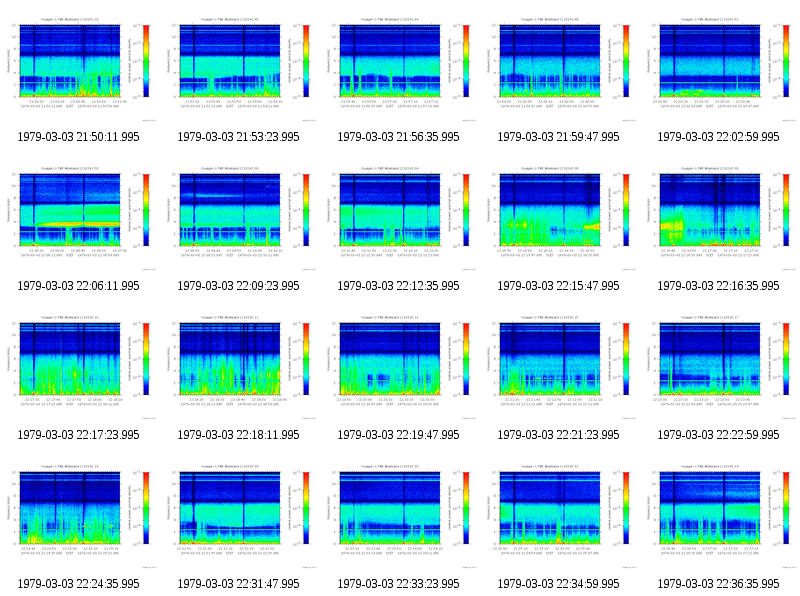Open the spectrogram thumbnail for 22:09:23.995
Screen dimensions: 800x596
tap(238, 218)
